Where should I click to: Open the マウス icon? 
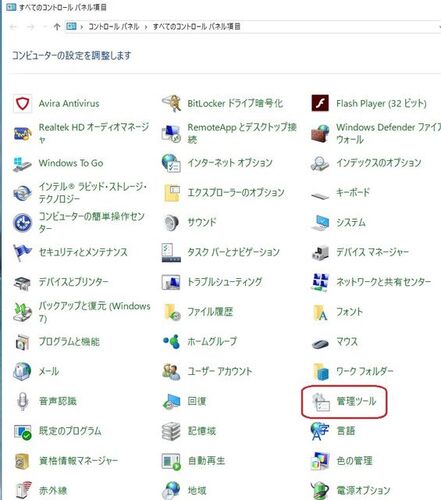click(320, 343)
